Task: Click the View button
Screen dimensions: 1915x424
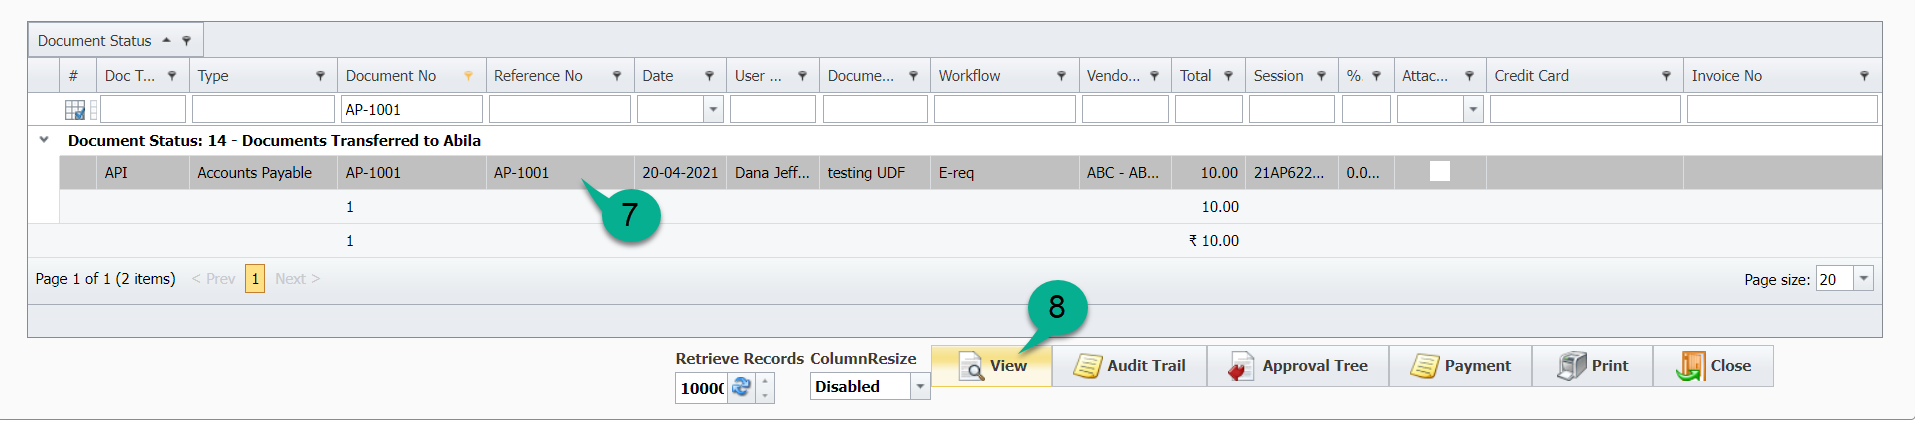Action: point(992,366)
